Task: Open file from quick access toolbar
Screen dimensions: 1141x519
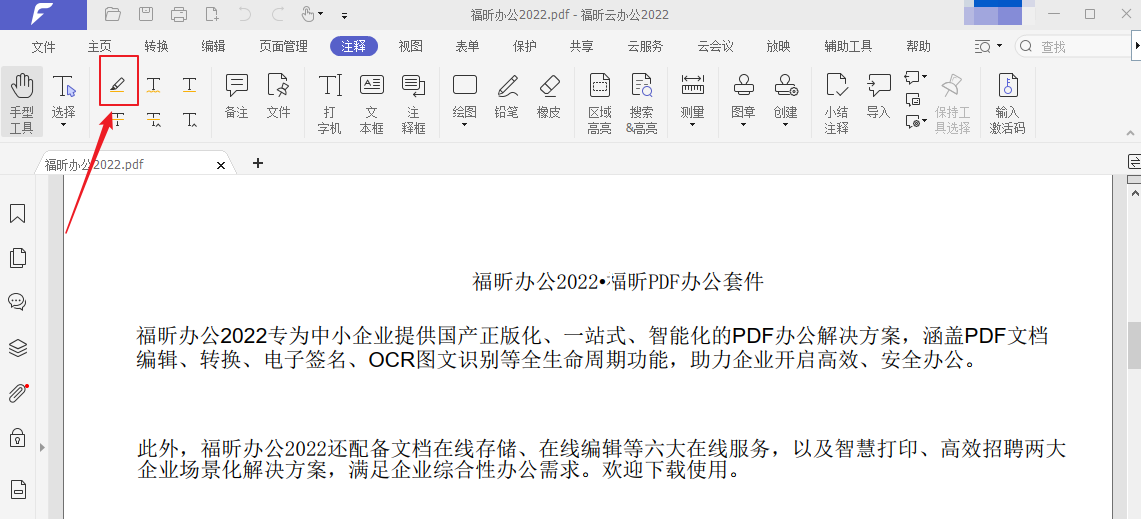Action: [x=112, y=13]
